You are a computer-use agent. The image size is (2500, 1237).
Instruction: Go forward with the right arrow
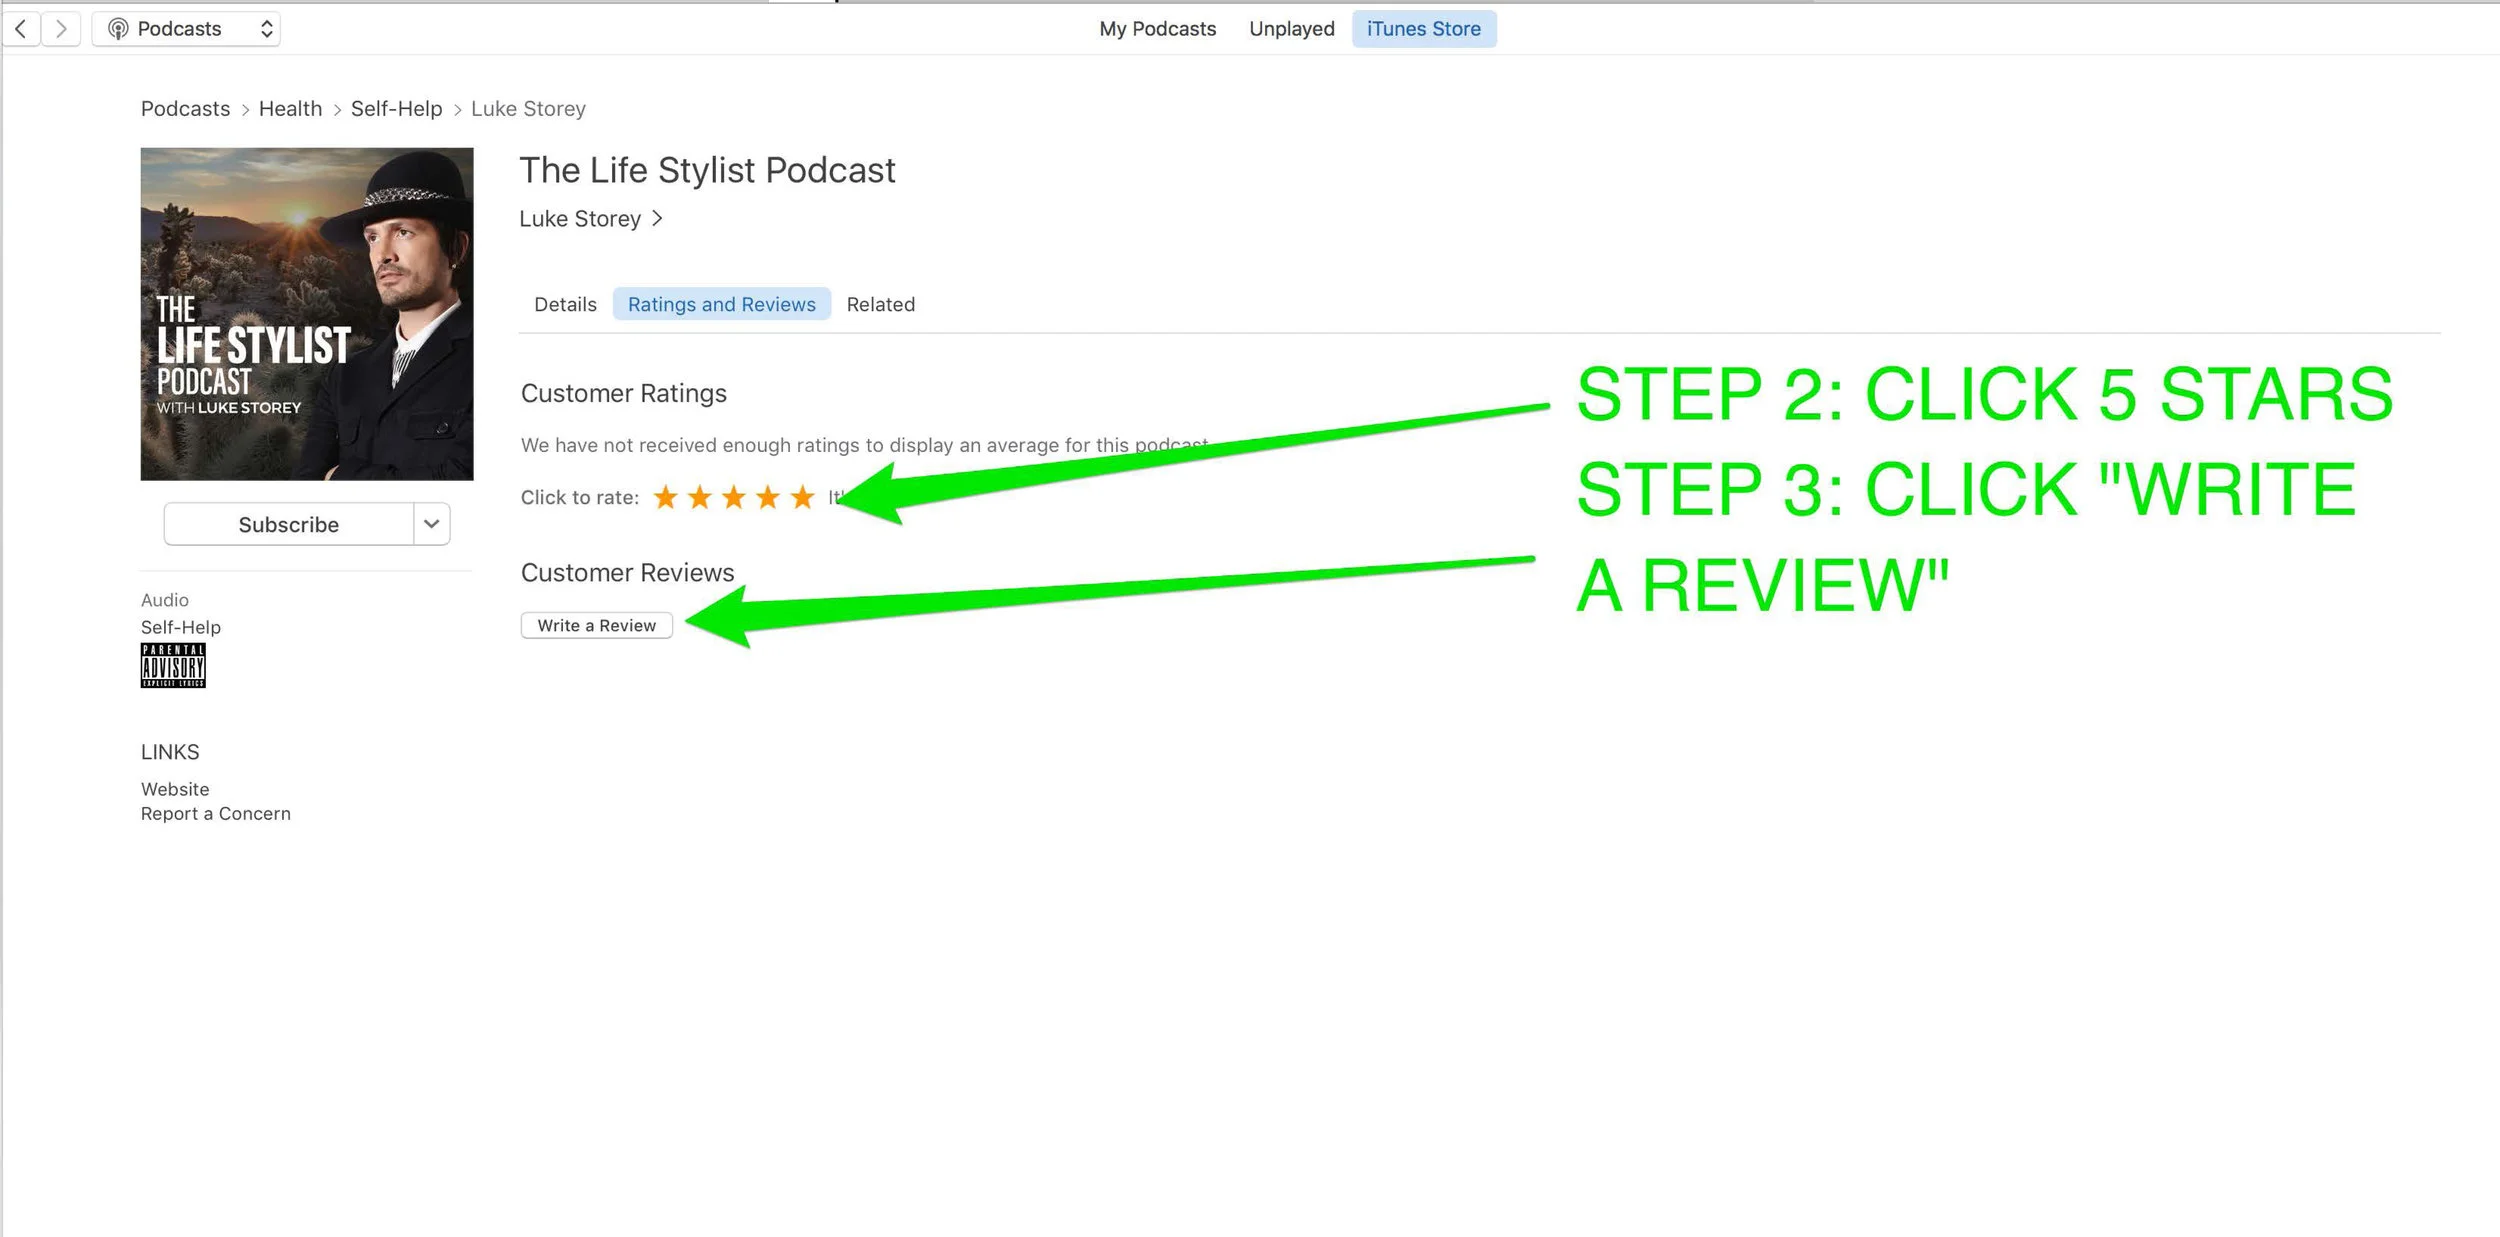point(61,29)
